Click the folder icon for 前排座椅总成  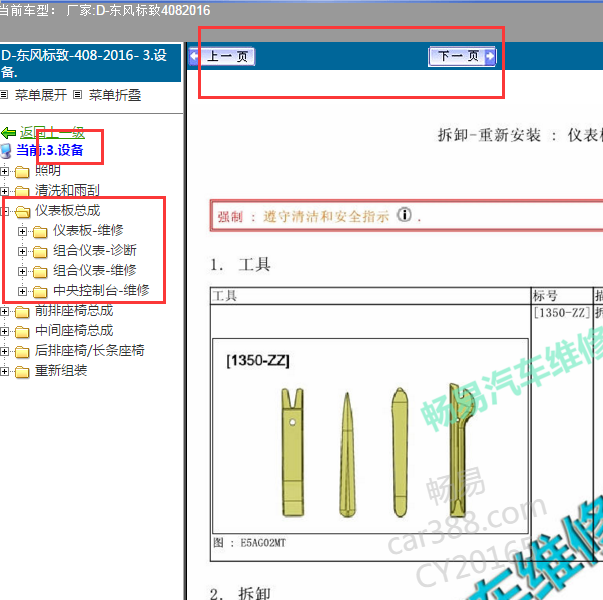[x=22, y=312]
